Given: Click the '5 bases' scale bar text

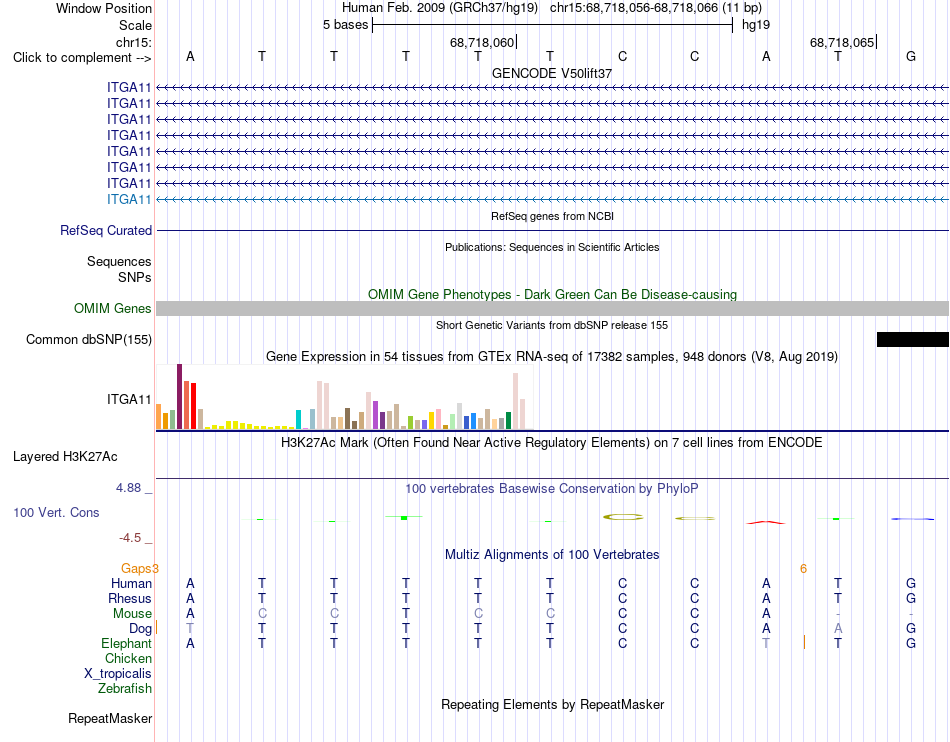Looking at the screenshot, I should pyautogui.click(x=345, y=25).
